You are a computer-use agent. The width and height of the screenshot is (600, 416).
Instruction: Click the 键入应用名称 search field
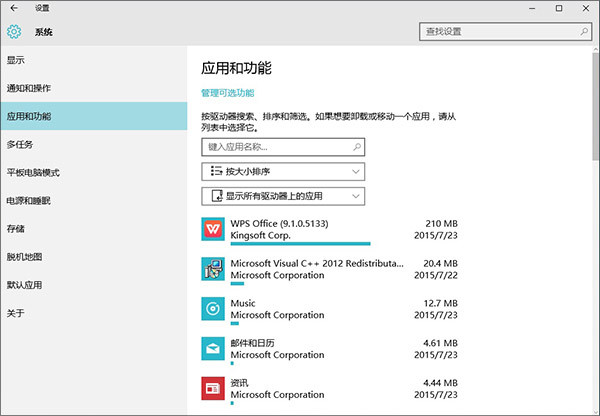(283, 147)
